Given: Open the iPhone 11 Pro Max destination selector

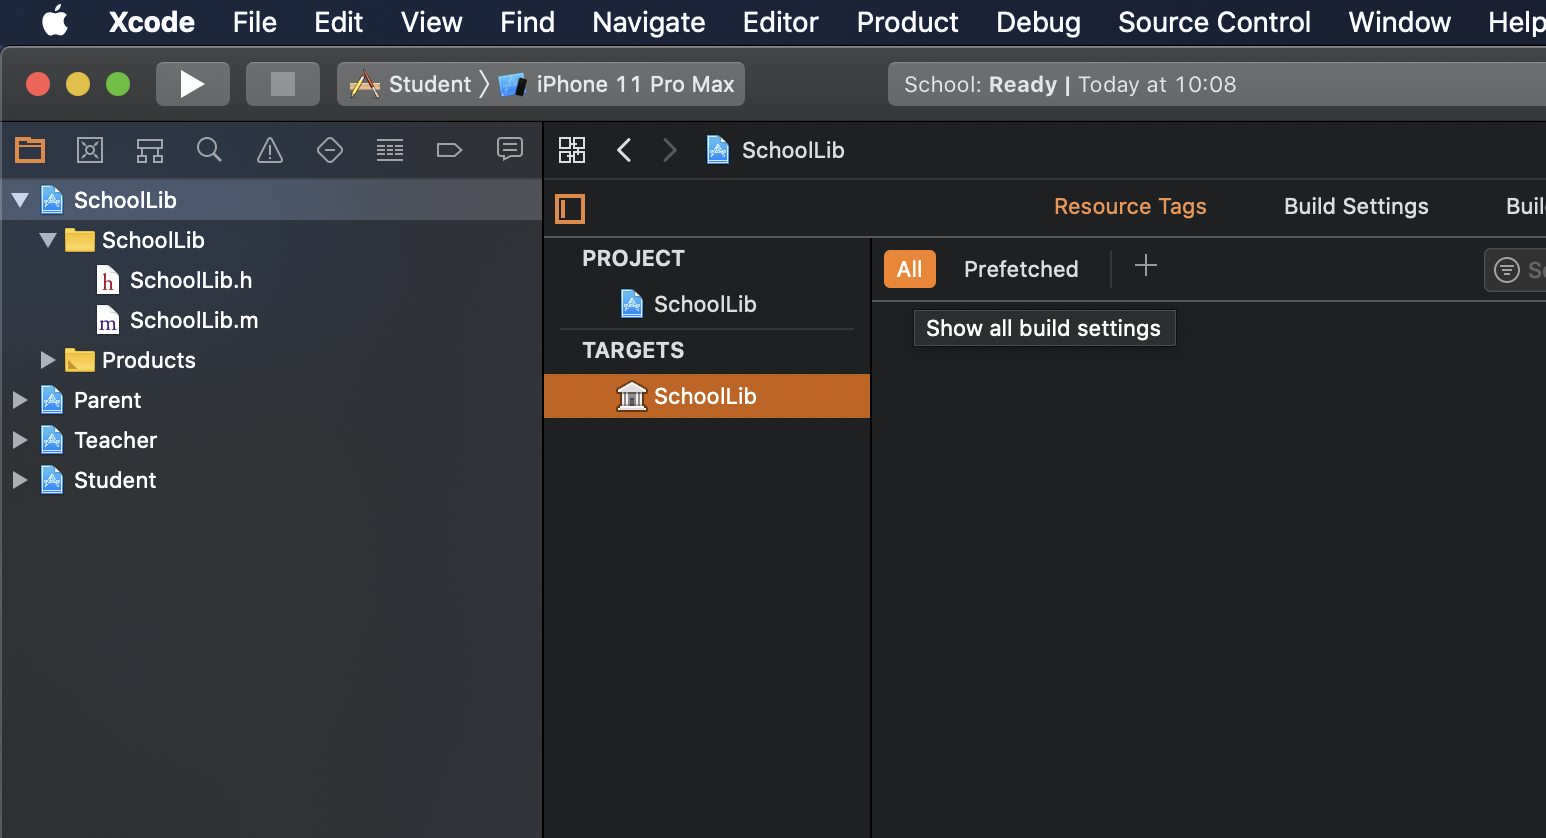Looking at the screenshot, I should pyautogui.click(x=617, y=84).
